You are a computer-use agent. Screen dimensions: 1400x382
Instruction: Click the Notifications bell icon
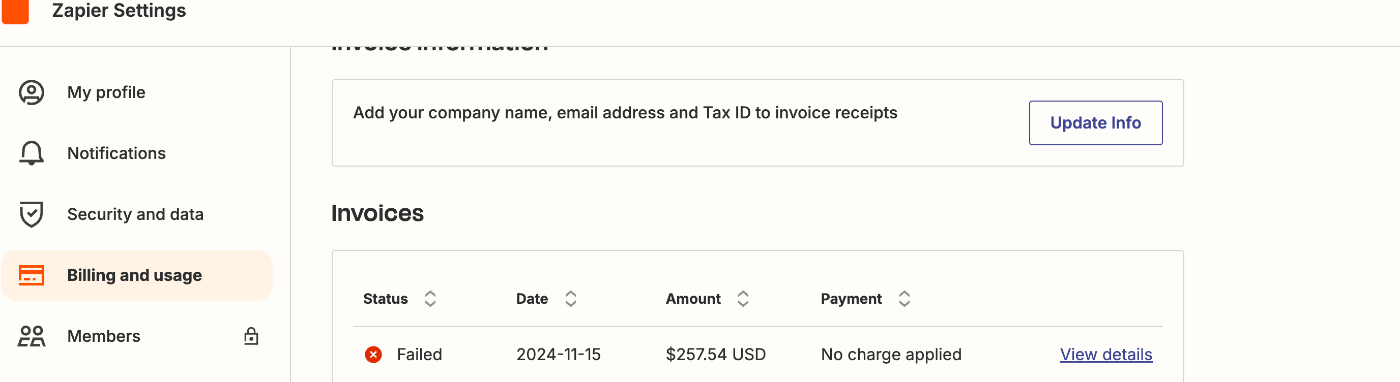point(32,153)
